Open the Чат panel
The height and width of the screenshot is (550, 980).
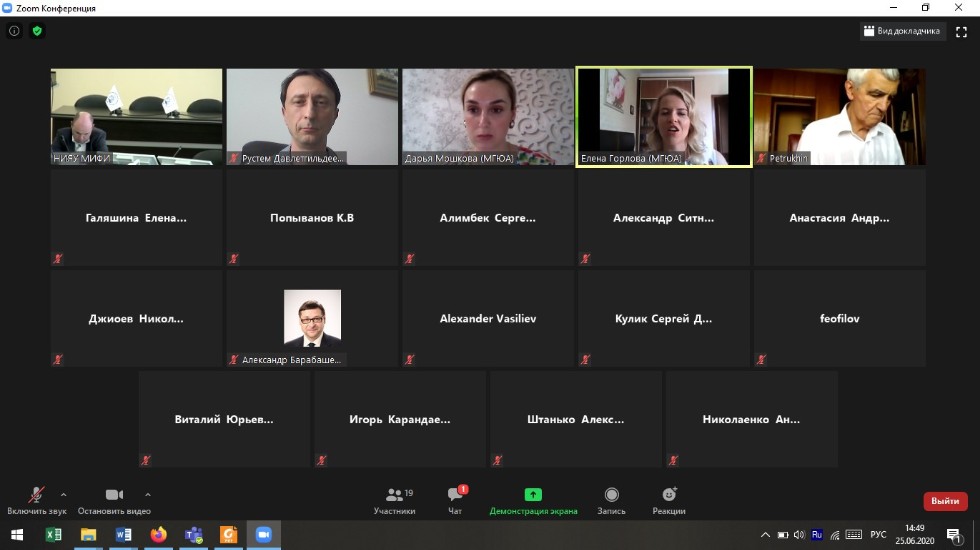[x=455, y=500]
